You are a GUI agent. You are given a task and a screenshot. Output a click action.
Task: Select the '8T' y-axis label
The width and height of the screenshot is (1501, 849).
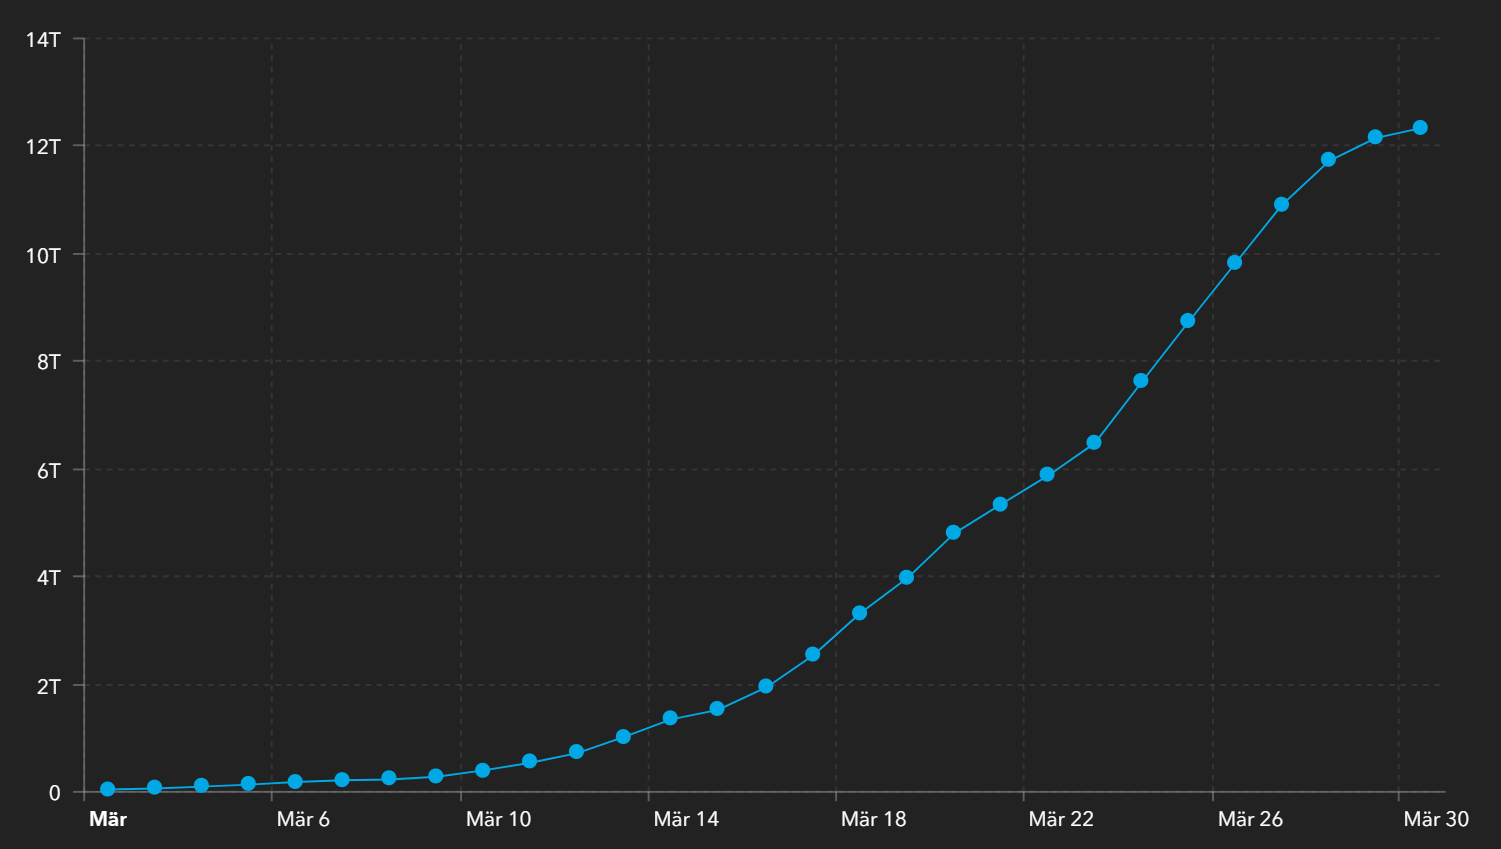coord(49,362)
